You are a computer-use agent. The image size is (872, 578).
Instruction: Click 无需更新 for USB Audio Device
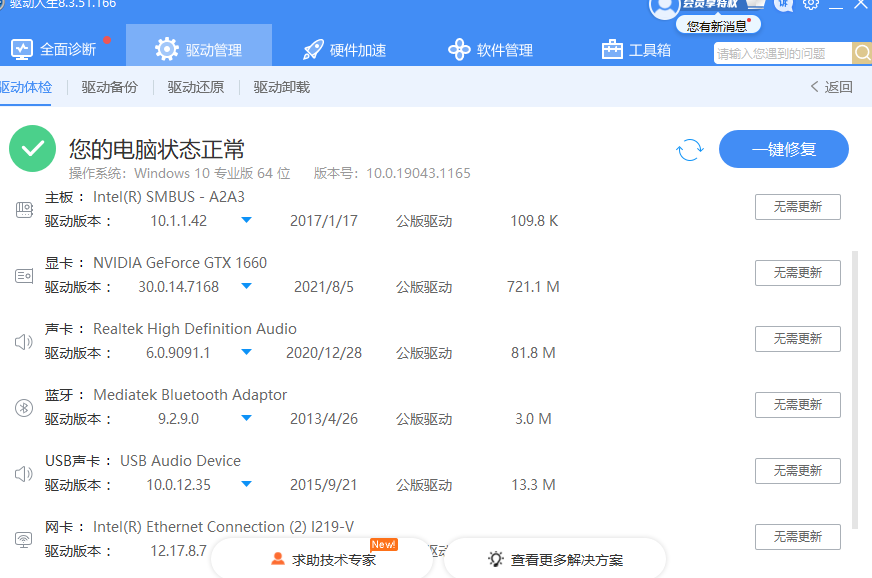pos(797,471)
